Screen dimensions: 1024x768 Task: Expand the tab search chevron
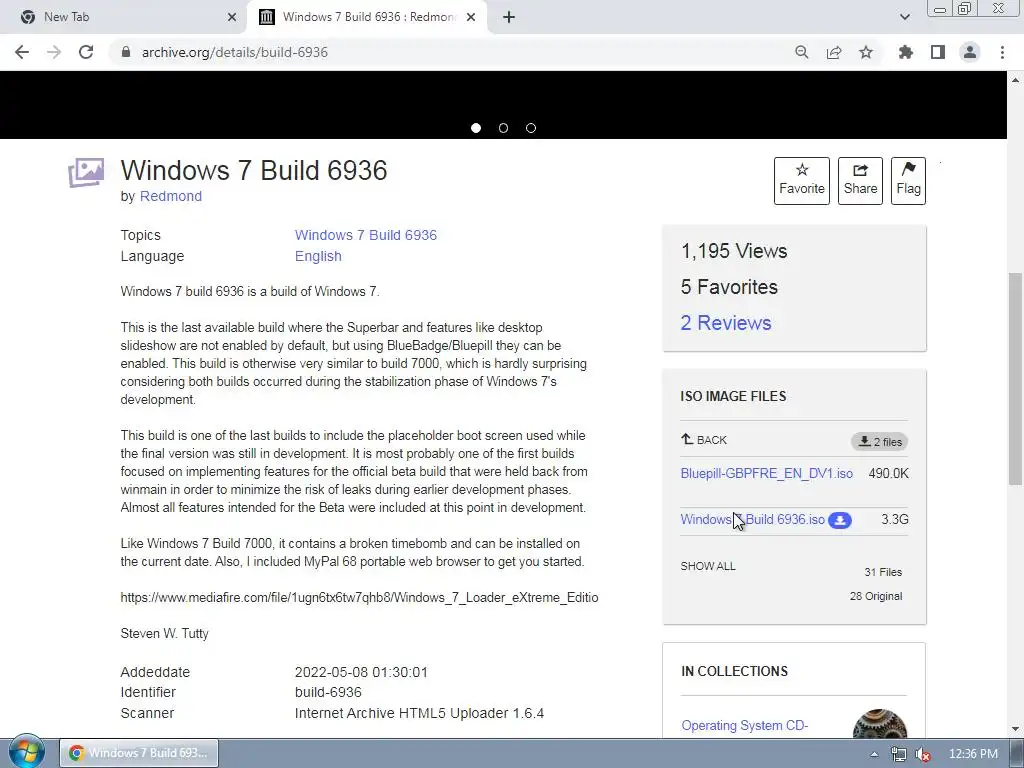click(x=904, y=17)
